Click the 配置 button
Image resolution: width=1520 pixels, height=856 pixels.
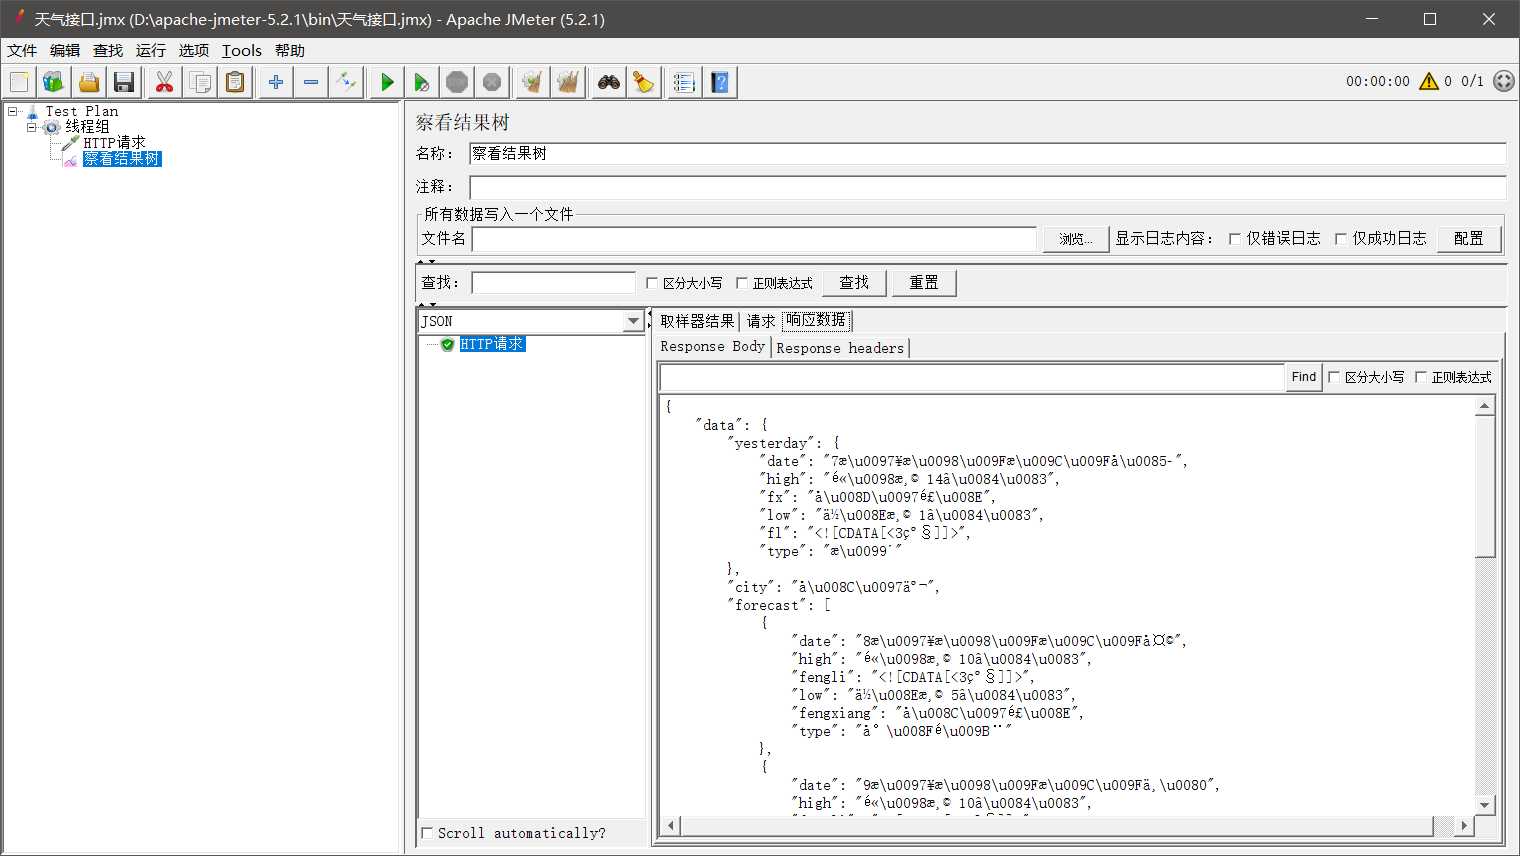[x=1469, y=239]
